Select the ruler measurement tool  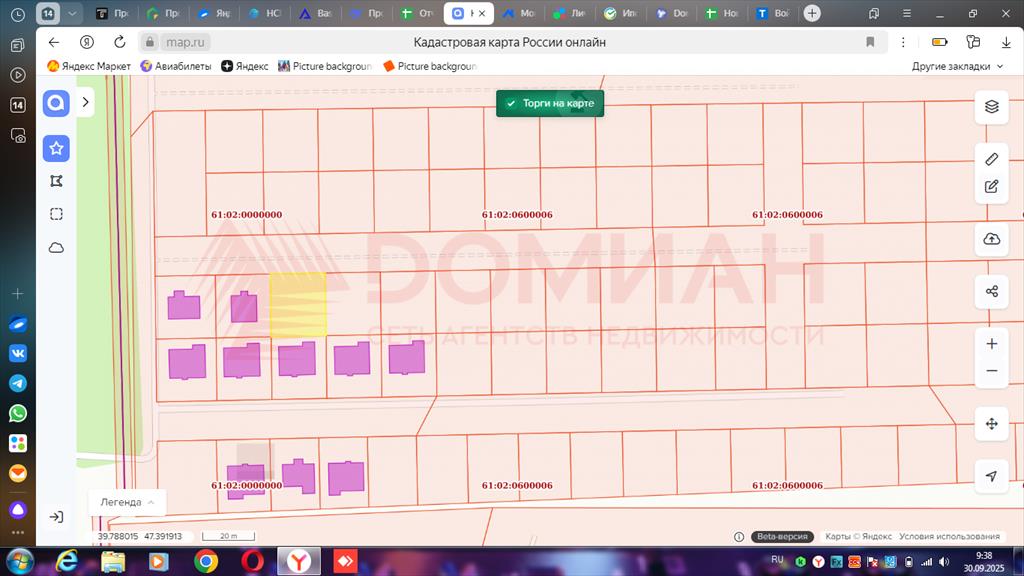(991, 159)
